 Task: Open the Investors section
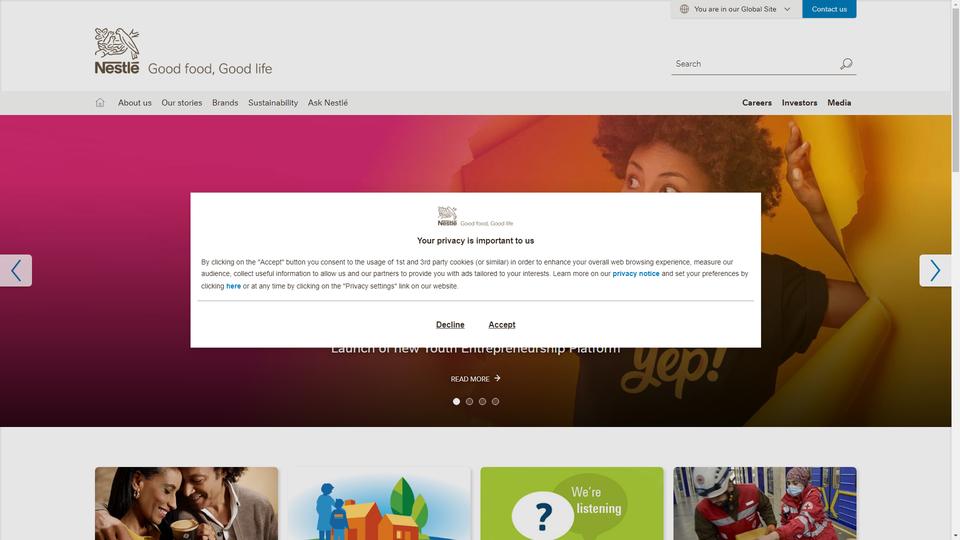pyautogui.click(x=799, y=103)
